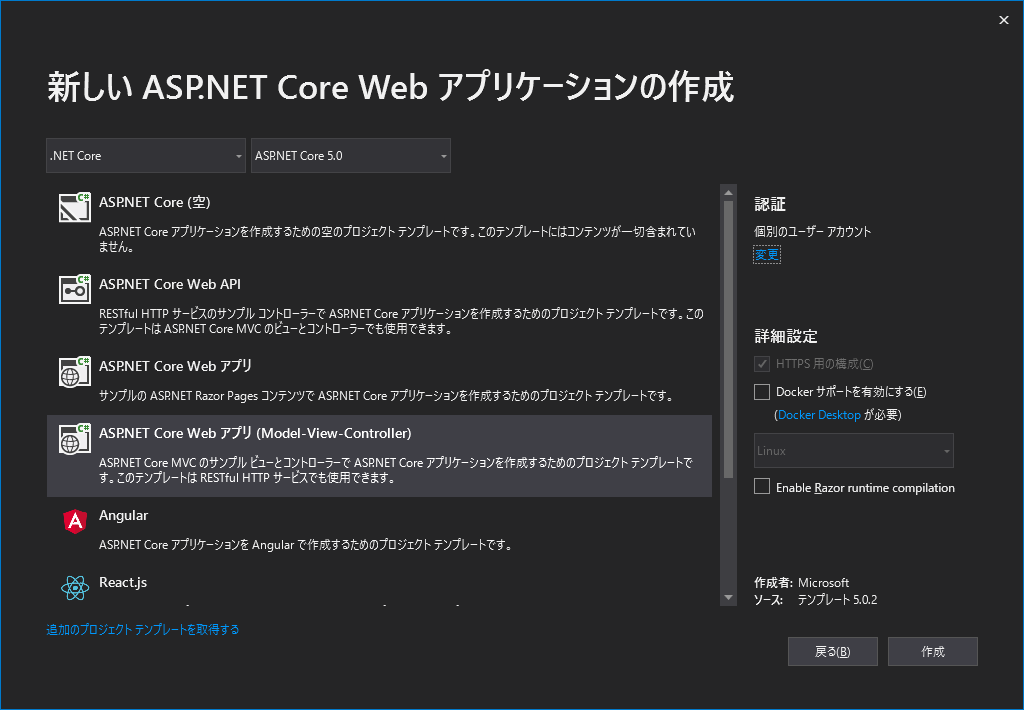Image resolution: width=1024 pixels, height=710 pixels.
Task: Click the dialog title 新しい ASP.NET Core Web アプリケーションの作成
Action: tap(391, 87)
